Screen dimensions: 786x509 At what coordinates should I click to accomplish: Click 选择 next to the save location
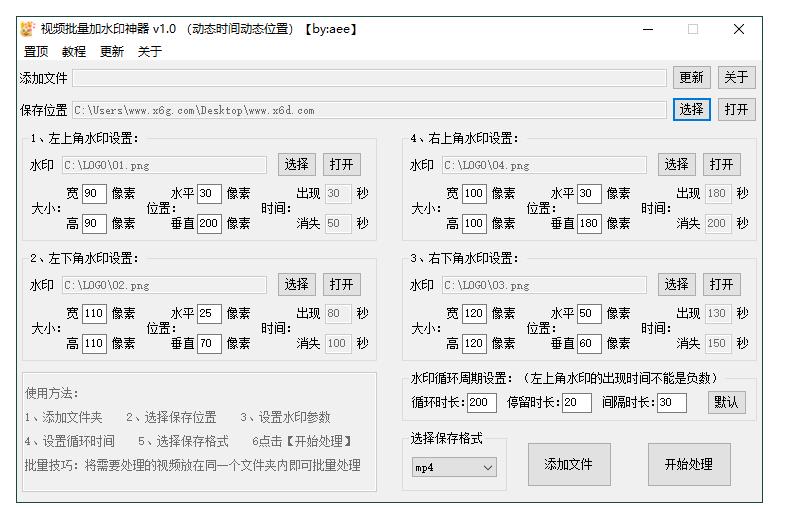[691, 110]
